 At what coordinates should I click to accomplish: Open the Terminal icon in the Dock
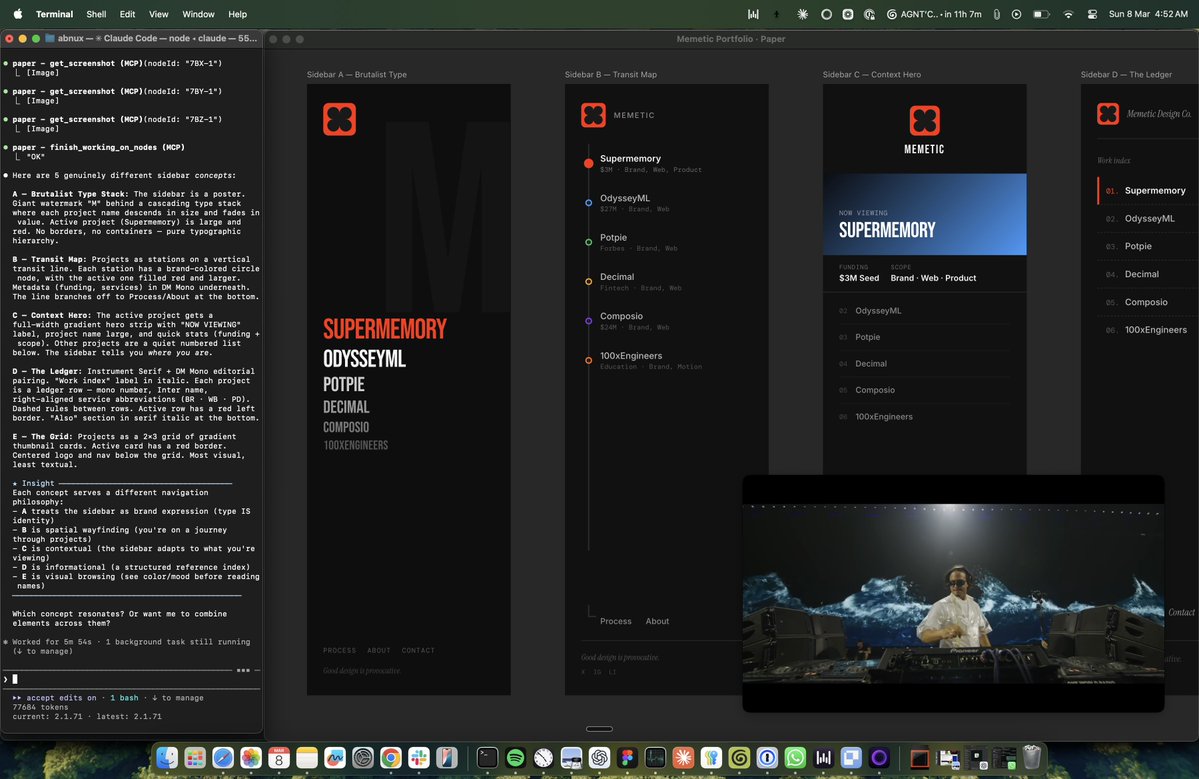pyautogui.click(x=487, y=758)
